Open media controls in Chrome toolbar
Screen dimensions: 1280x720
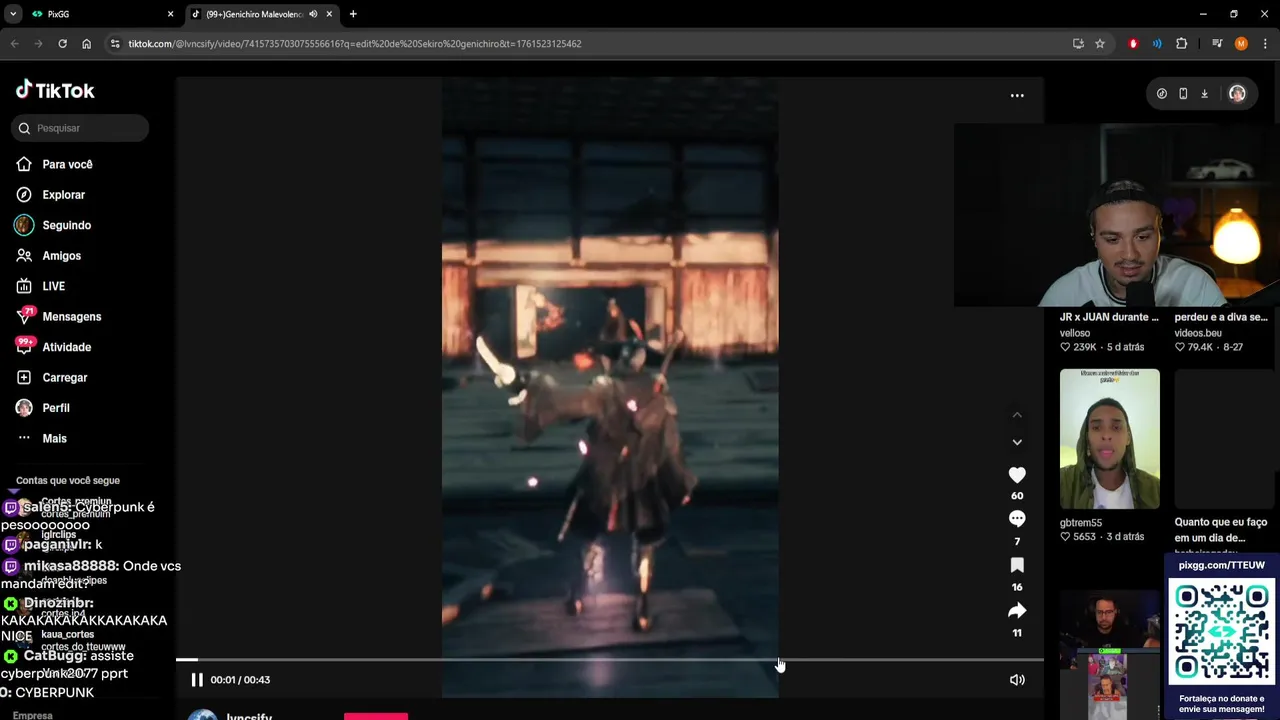click(x=1217, y=44)
